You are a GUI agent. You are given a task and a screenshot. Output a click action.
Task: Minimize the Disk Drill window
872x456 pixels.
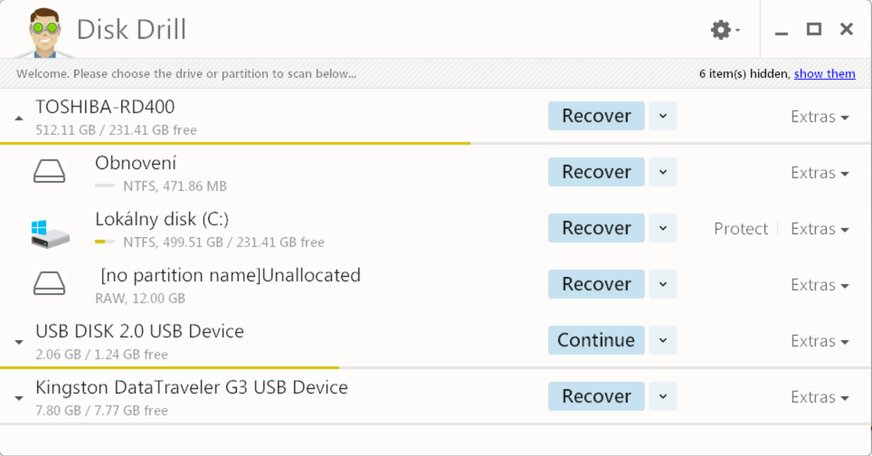783,30
